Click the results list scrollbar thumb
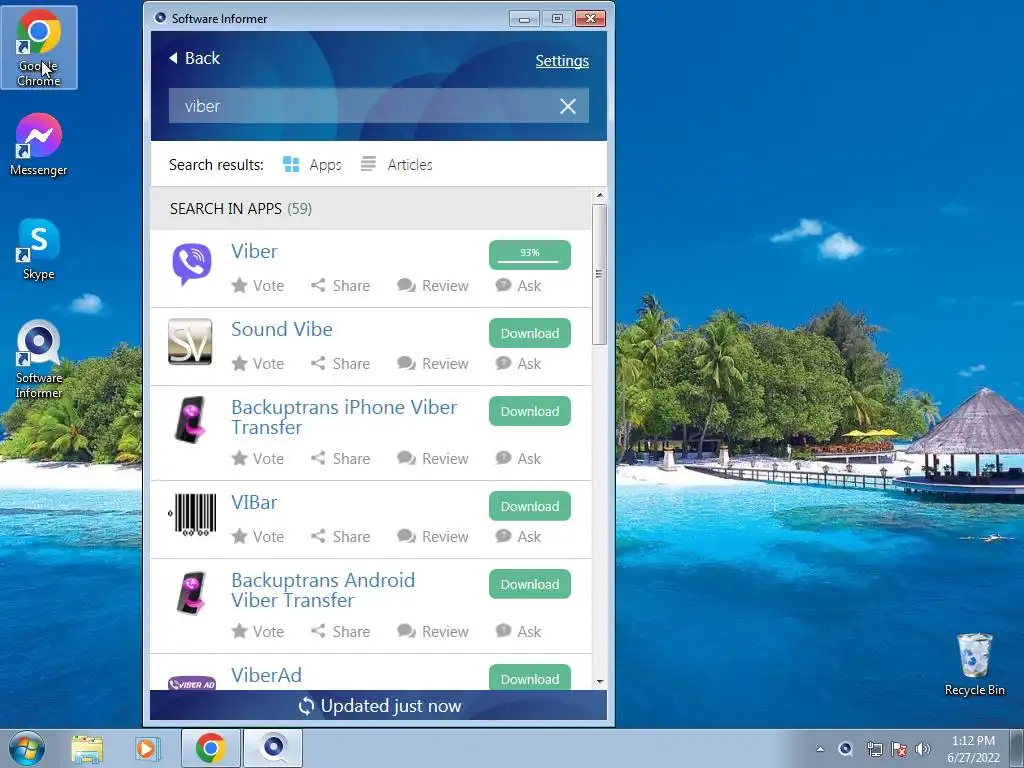The width and height of the screenshot is (1024, 768). coord(599,274)
